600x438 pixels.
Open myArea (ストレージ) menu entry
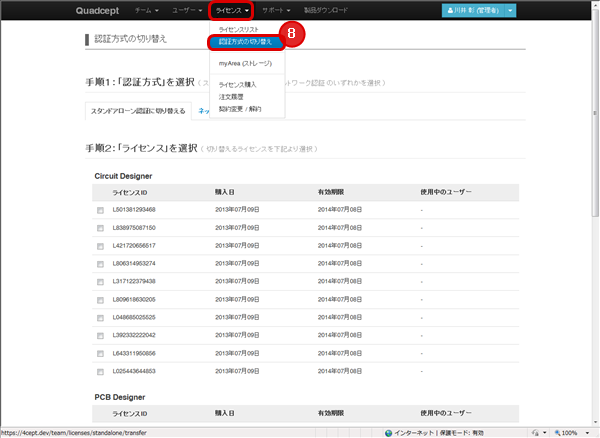(x=245, y=63)
